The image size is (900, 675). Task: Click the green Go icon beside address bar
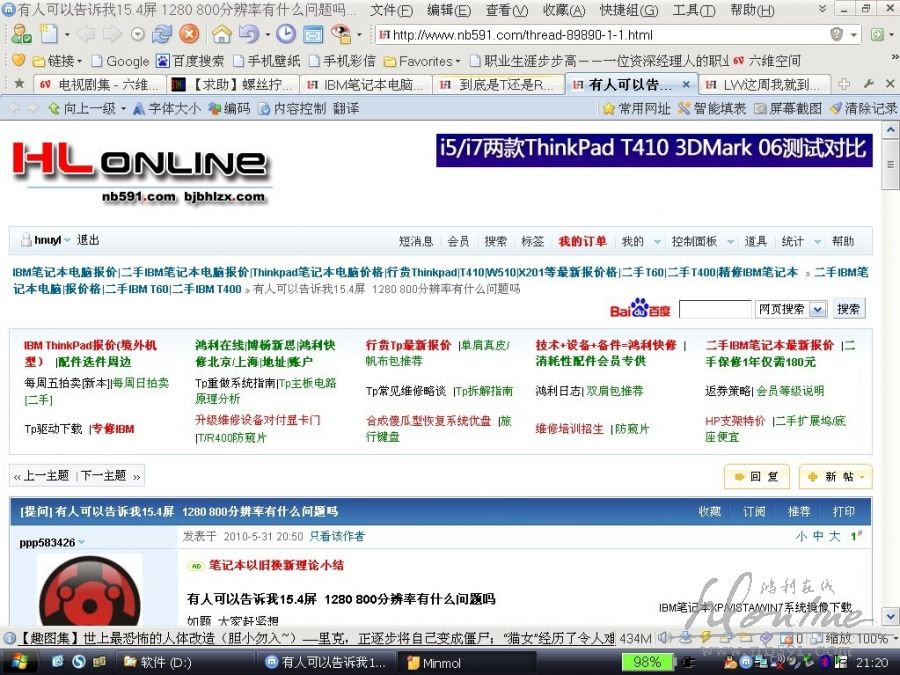click(x=876, y=34)
